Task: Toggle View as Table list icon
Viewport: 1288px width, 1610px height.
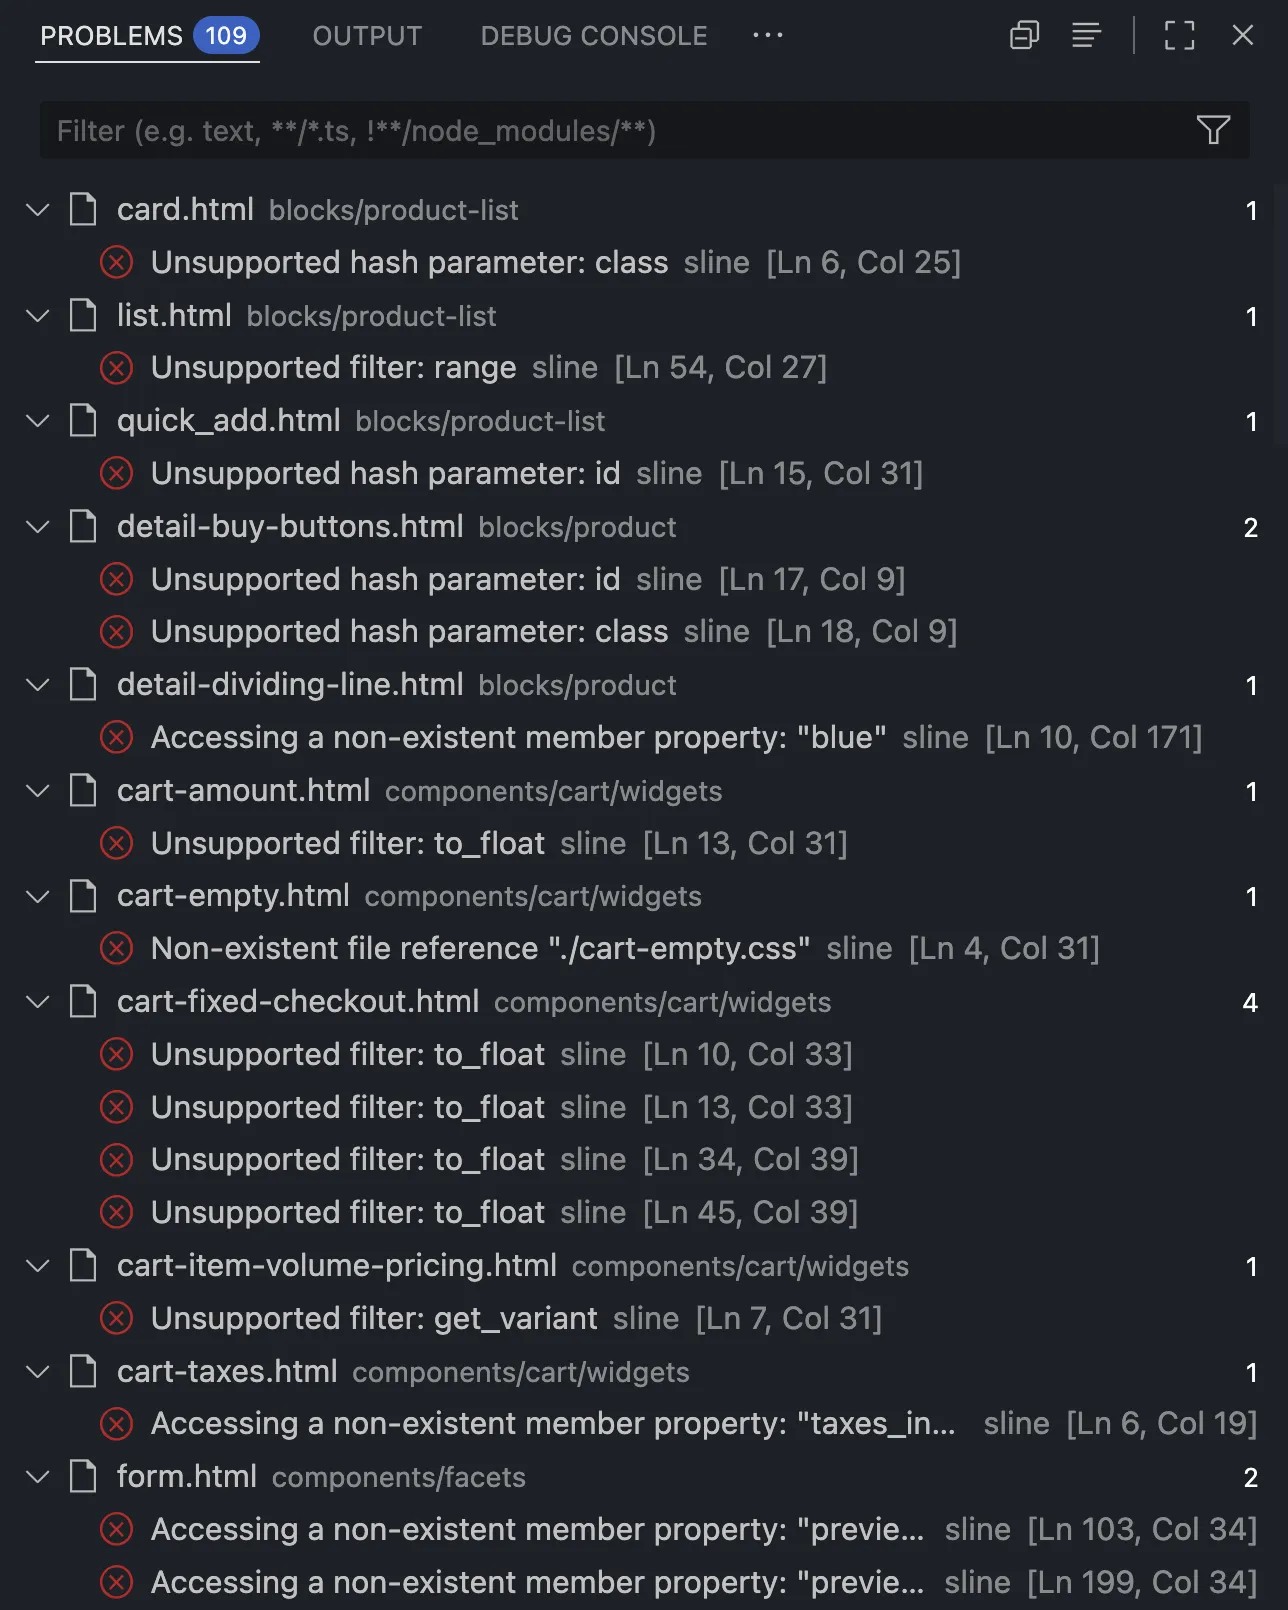Action: click(x=1086, y=36)
